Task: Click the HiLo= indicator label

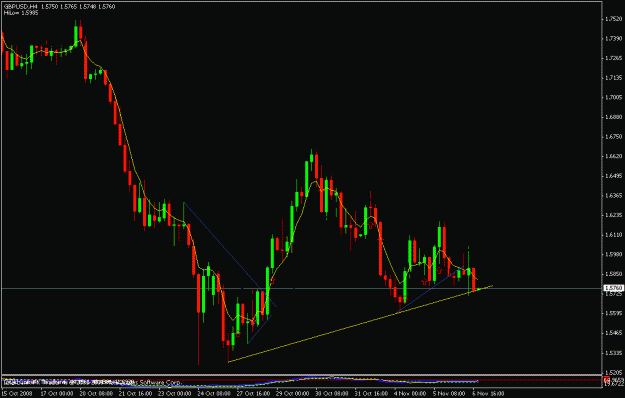Action: tap(21, 13)
